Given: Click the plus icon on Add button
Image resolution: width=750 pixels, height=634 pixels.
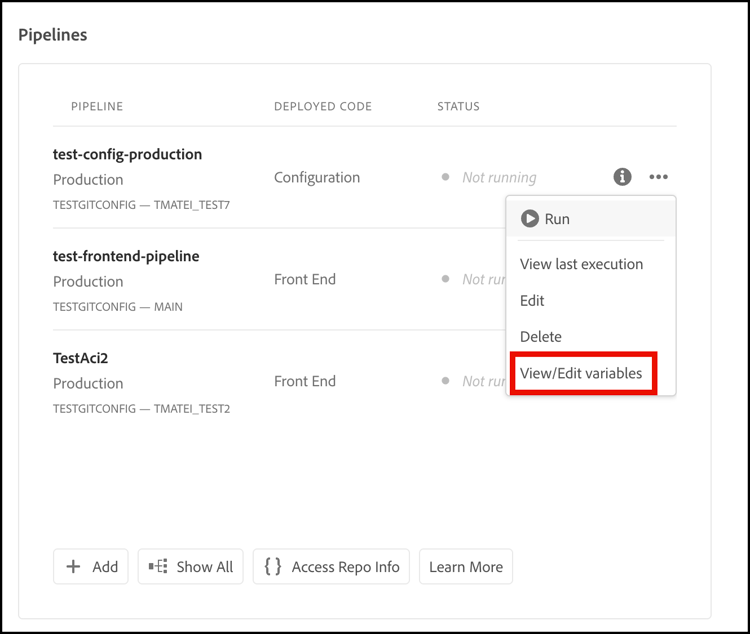Looking at the screenshot, I should coord(73,567).
